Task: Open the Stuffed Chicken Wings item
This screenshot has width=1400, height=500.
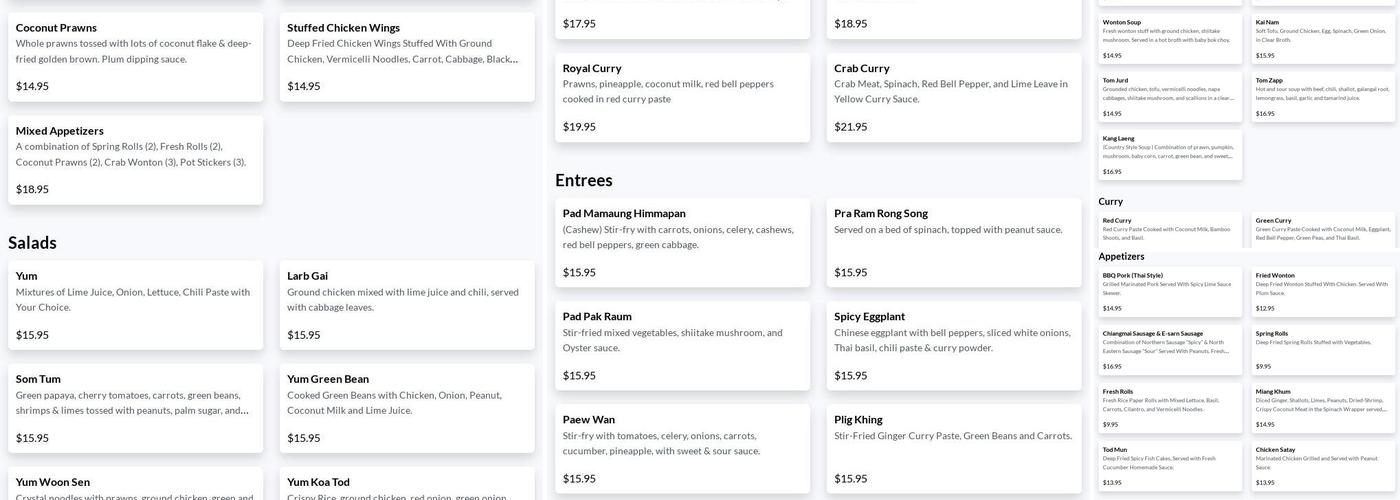Action: tap(407, 56)
